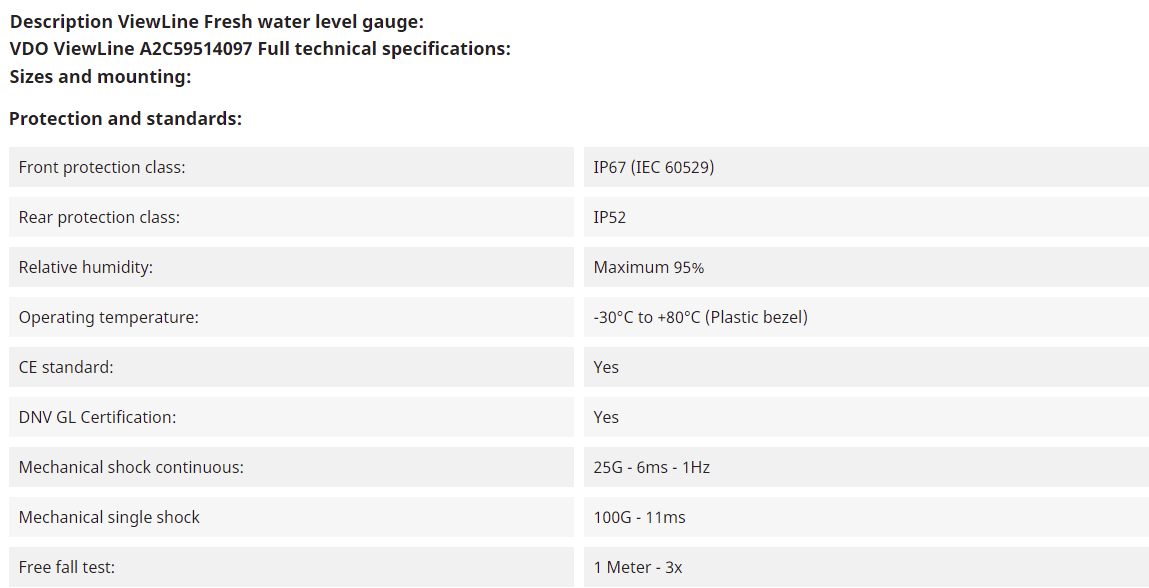Click 'Yes' value for DNV GL Certification
This screenshot has width=1149, height=588.
[x=606, y=417]
